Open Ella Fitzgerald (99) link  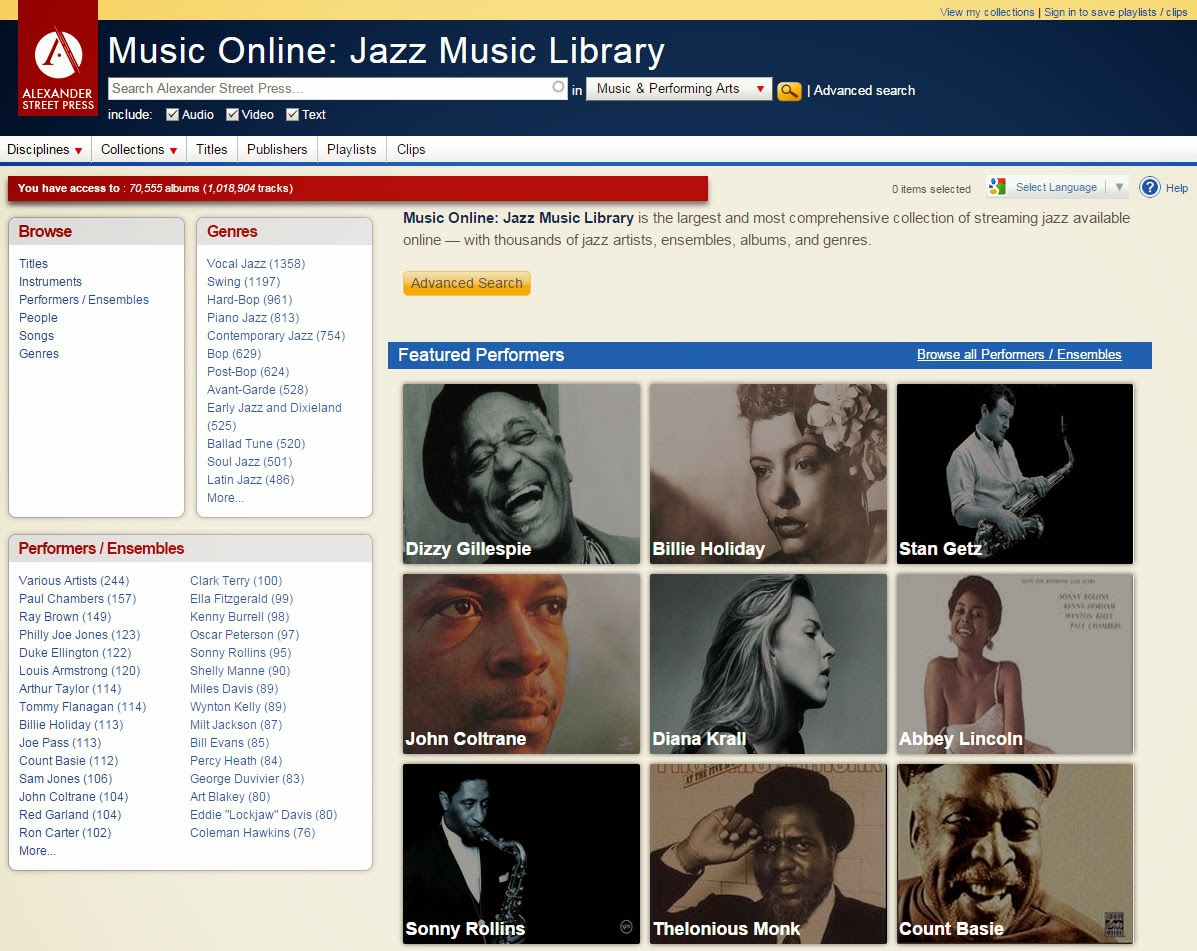[x=241, y=599]
